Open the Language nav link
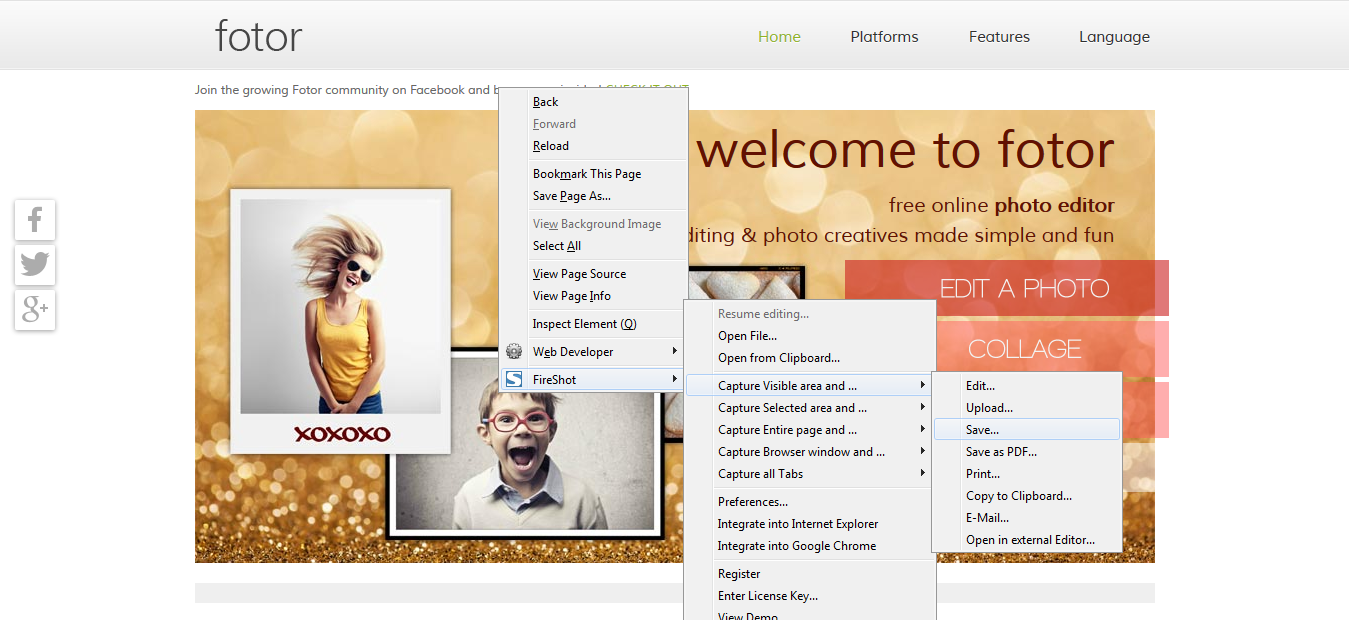 click(x=1114, y=37)
